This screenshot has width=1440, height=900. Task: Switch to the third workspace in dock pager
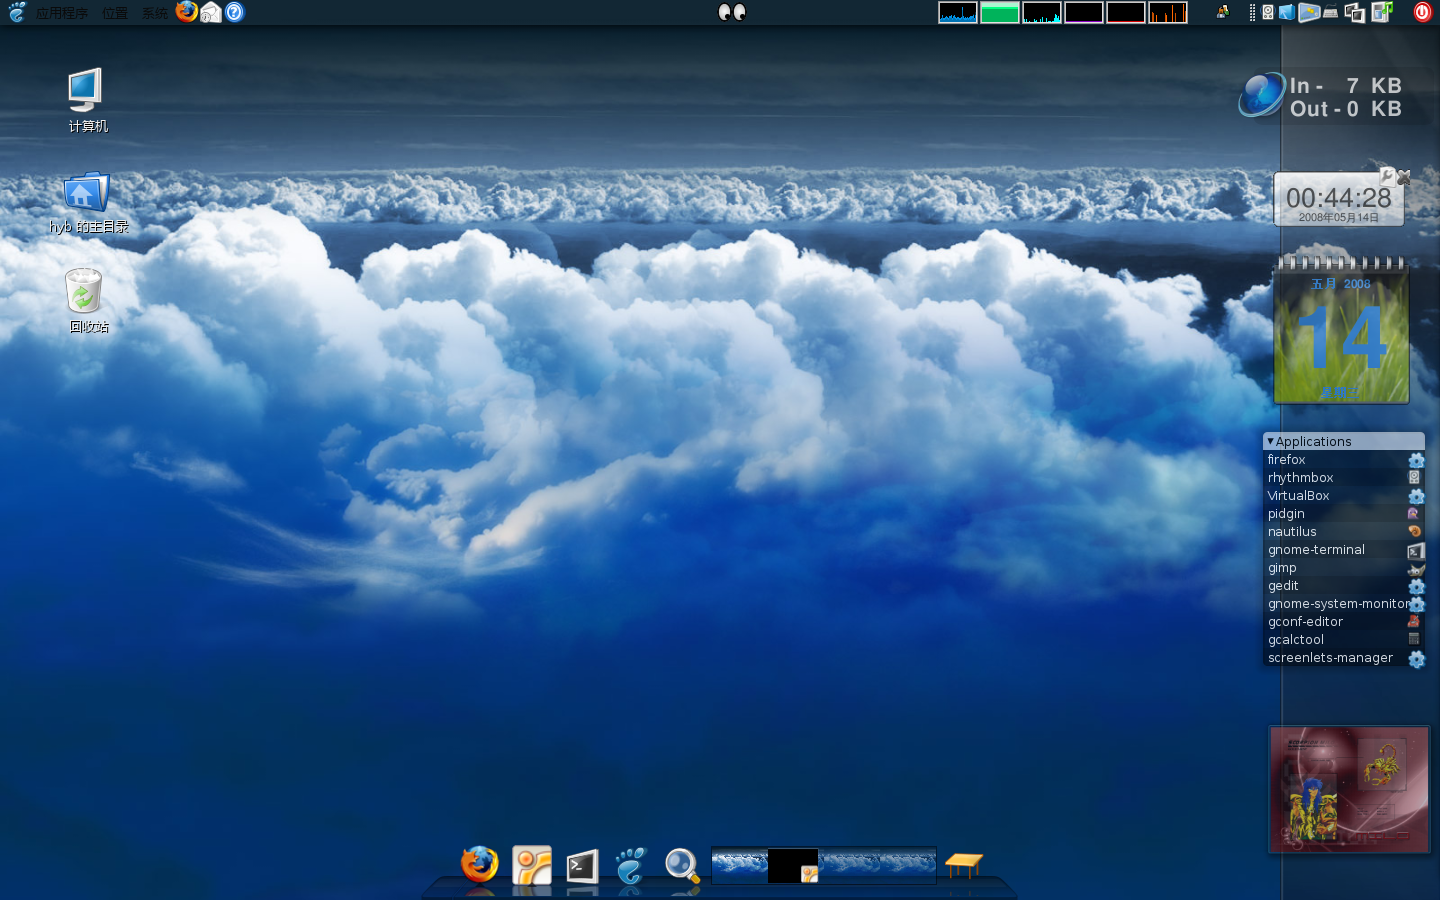click(850, 865)
